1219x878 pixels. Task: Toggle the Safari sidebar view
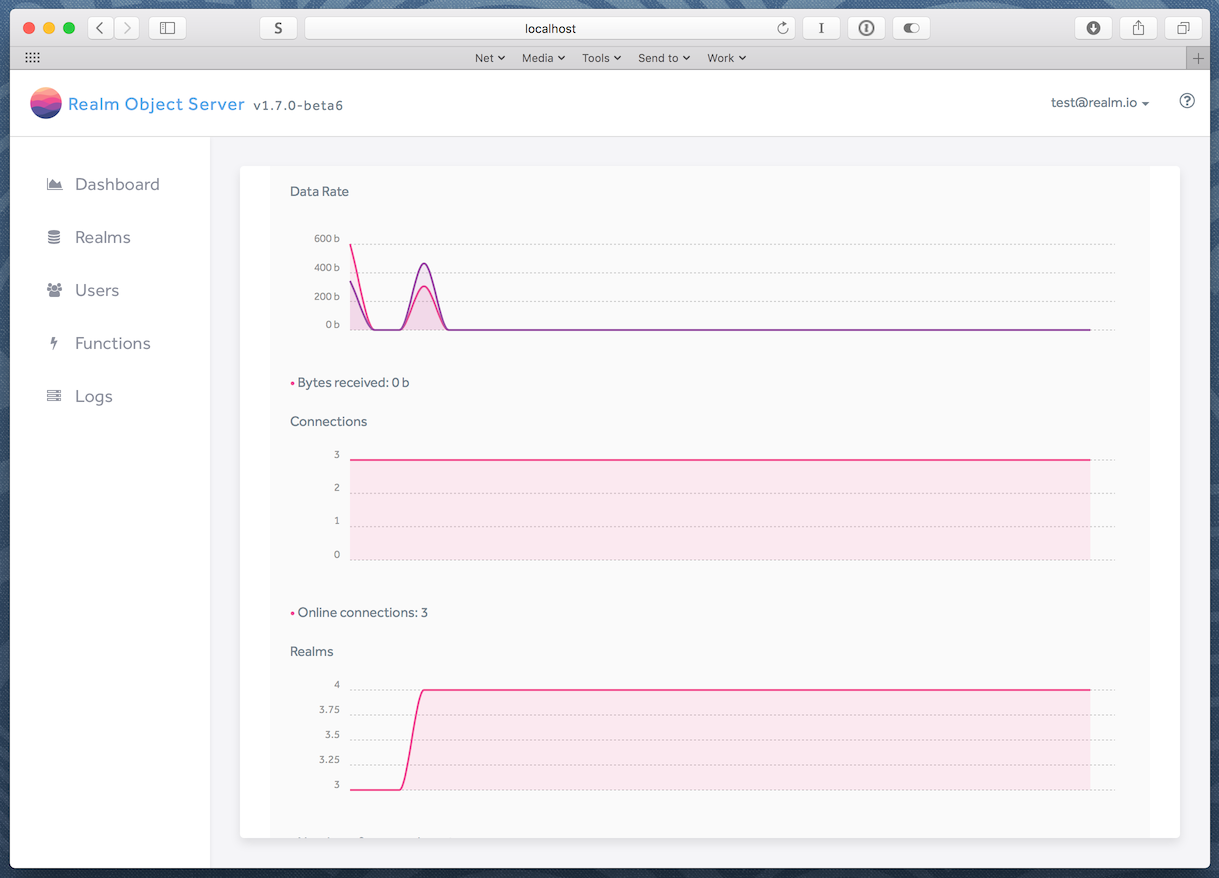tap(168, 28)
